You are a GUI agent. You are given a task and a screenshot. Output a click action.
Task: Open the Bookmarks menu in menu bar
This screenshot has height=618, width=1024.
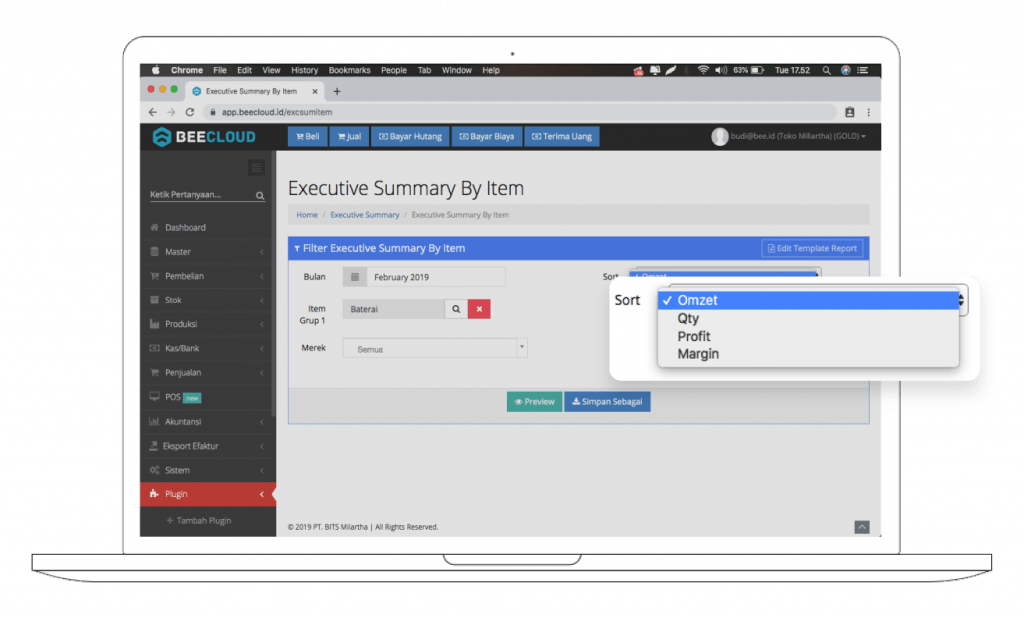pyautogui.click(x=348, y=70)
